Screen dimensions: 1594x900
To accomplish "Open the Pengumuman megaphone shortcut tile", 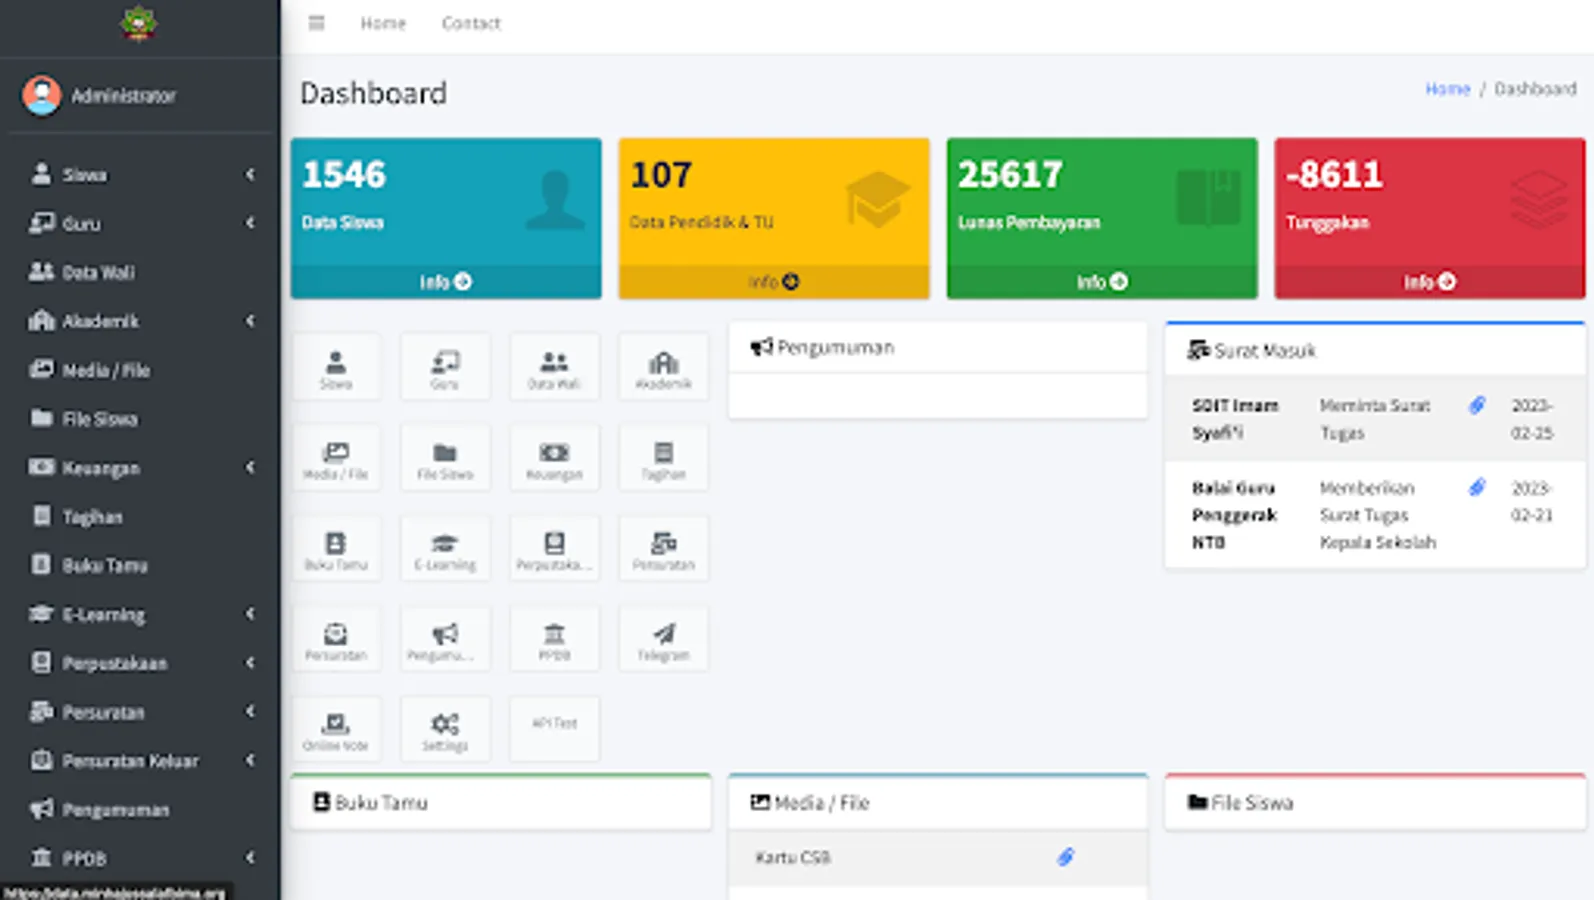I will (x=445, y=639).
